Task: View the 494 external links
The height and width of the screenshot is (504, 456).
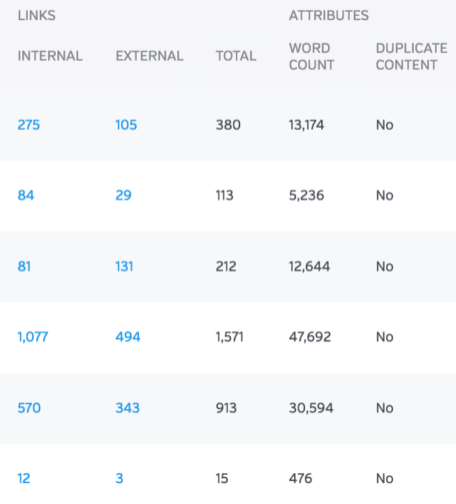Action: click(128, 337)
